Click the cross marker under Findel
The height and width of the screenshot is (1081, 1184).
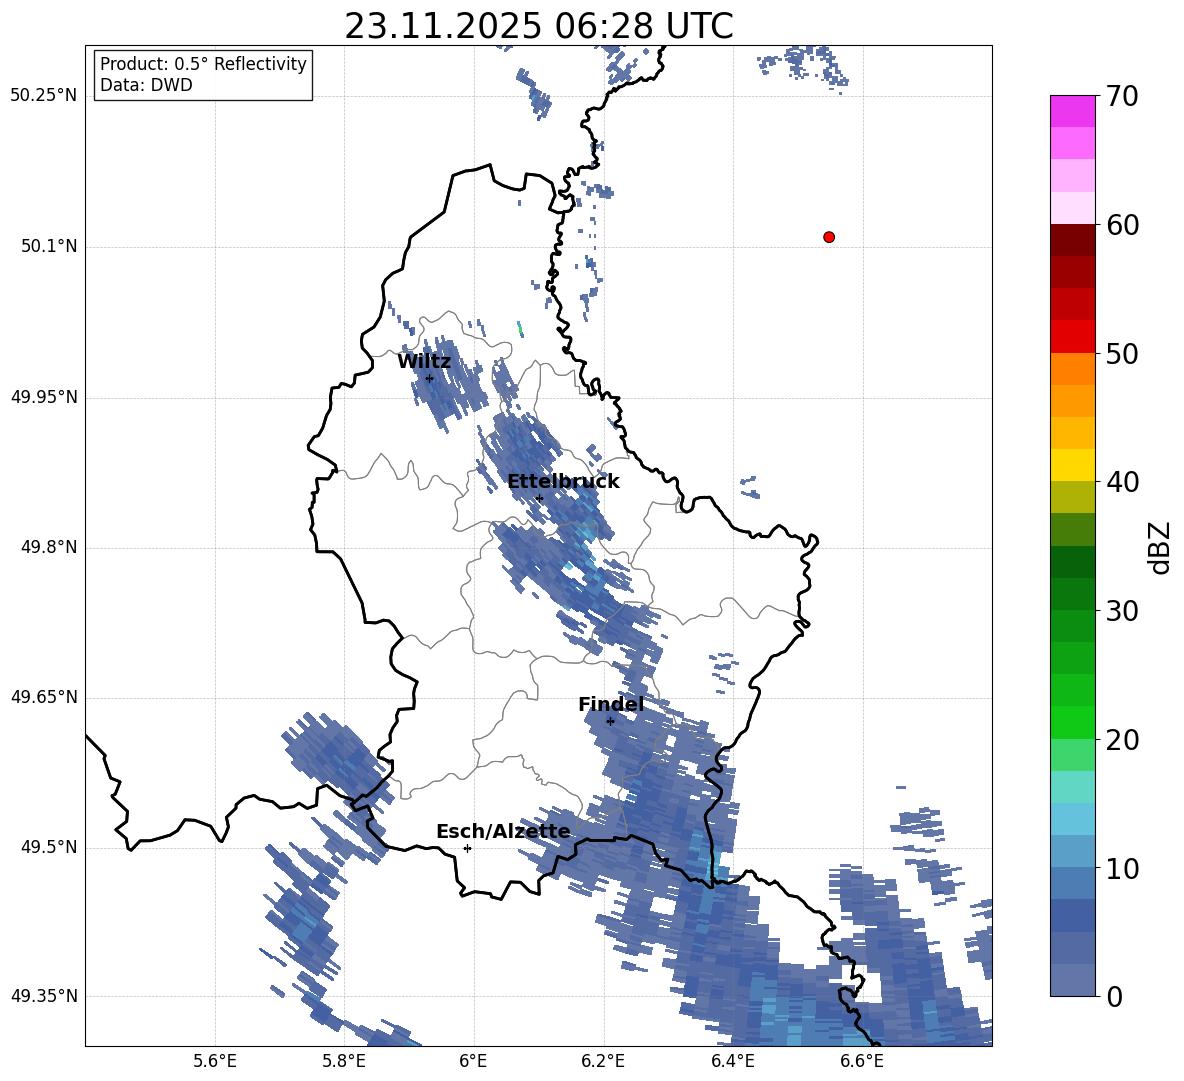(610, 722)
